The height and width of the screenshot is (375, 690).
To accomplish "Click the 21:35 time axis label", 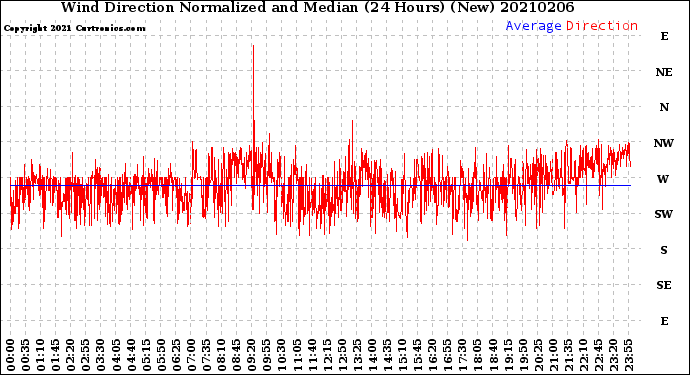I will (x=568, y=355).
